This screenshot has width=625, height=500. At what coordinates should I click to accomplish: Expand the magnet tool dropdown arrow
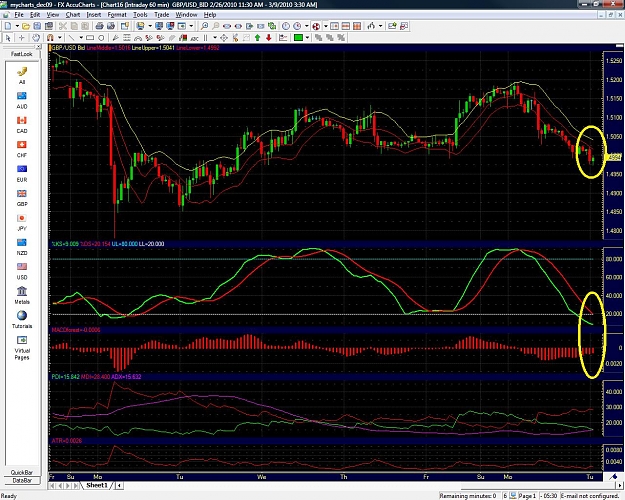pyautogui.click(x=59, y=38)
